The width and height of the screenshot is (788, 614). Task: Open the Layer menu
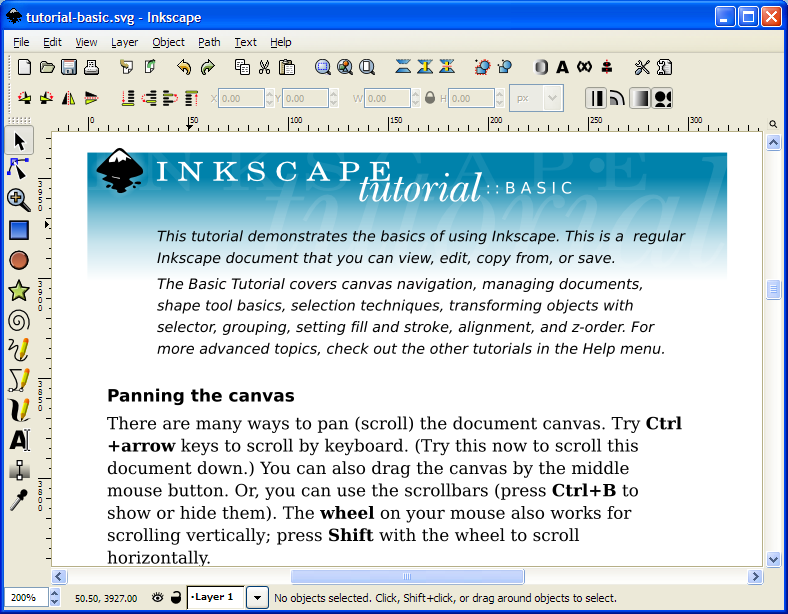124,42
